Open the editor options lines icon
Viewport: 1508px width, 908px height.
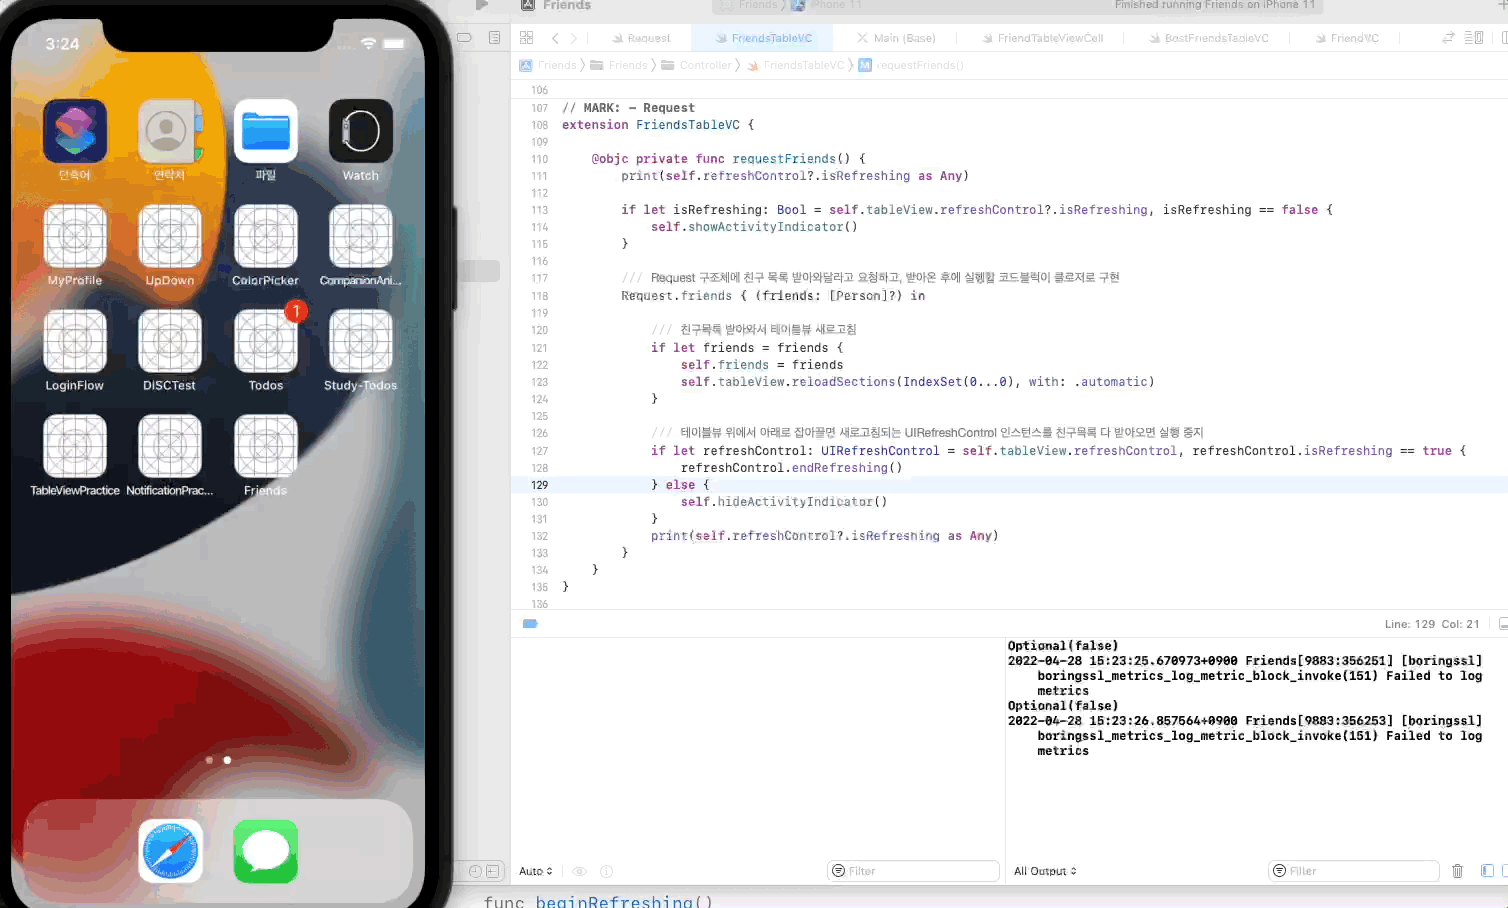click(x=1473, y=38)
